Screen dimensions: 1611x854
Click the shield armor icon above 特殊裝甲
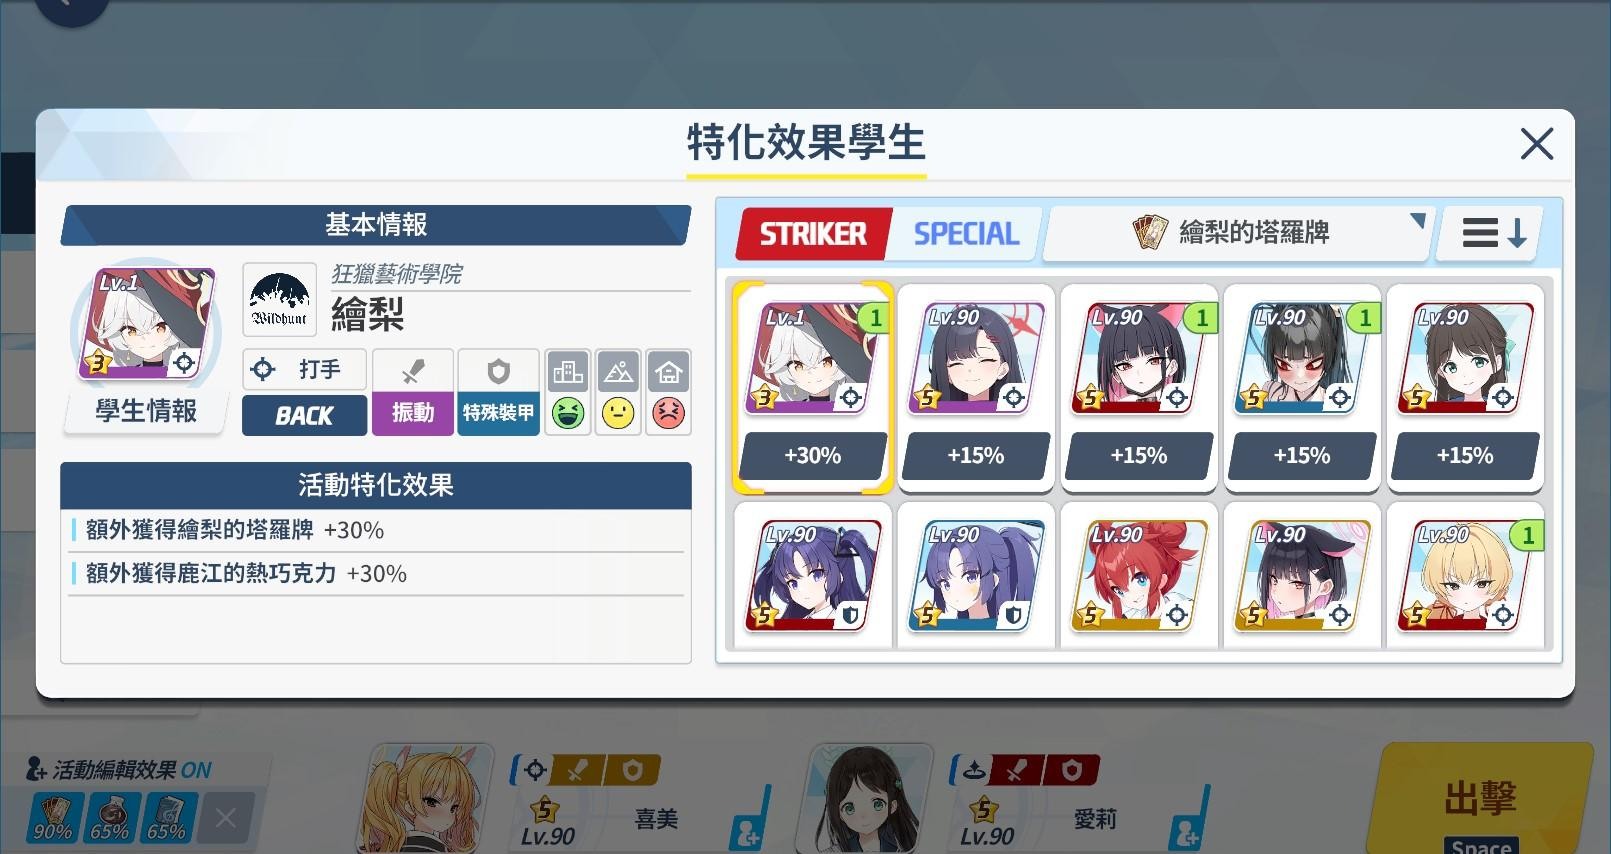[x=498, y=372]
